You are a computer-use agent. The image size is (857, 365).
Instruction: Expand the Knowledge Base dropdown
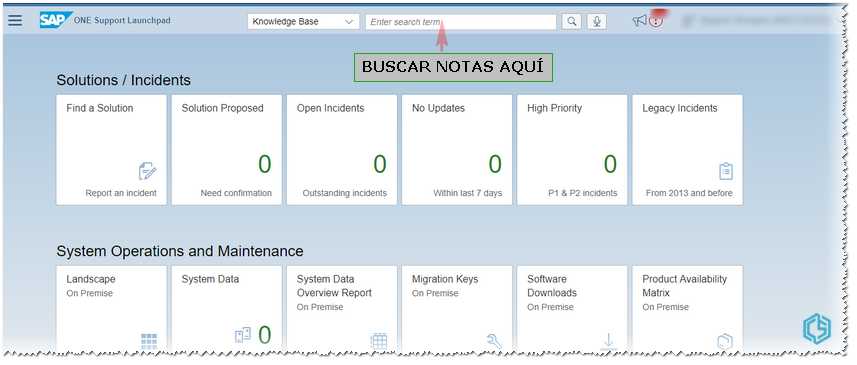[303, 22]
